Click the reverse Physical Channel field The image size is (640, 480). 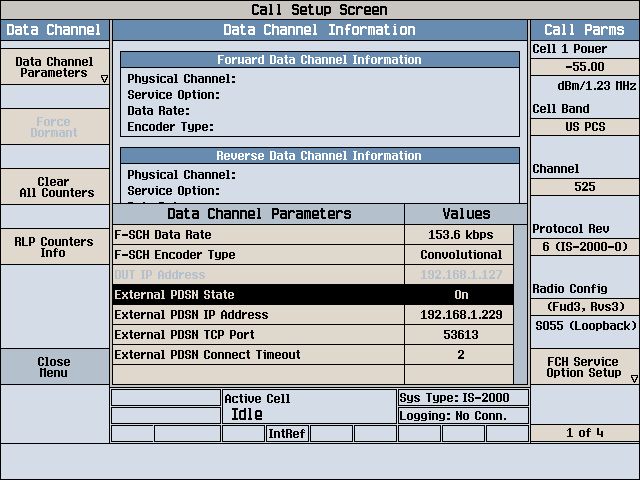(x=182, y=175)
